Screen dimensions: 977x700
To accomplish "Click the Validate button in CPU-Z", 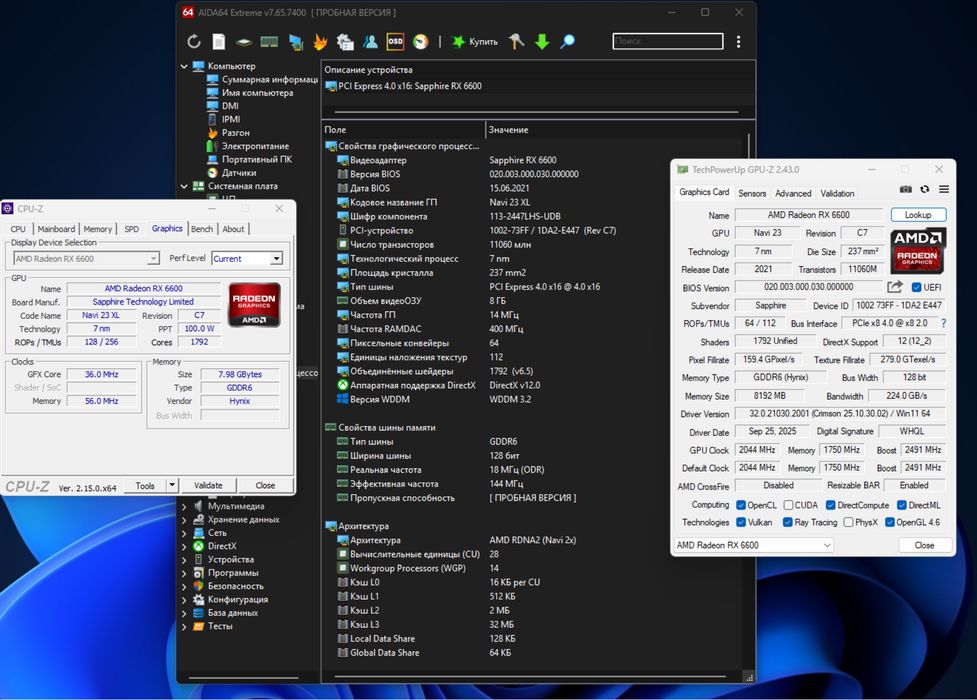I will (x=208, y=486).
